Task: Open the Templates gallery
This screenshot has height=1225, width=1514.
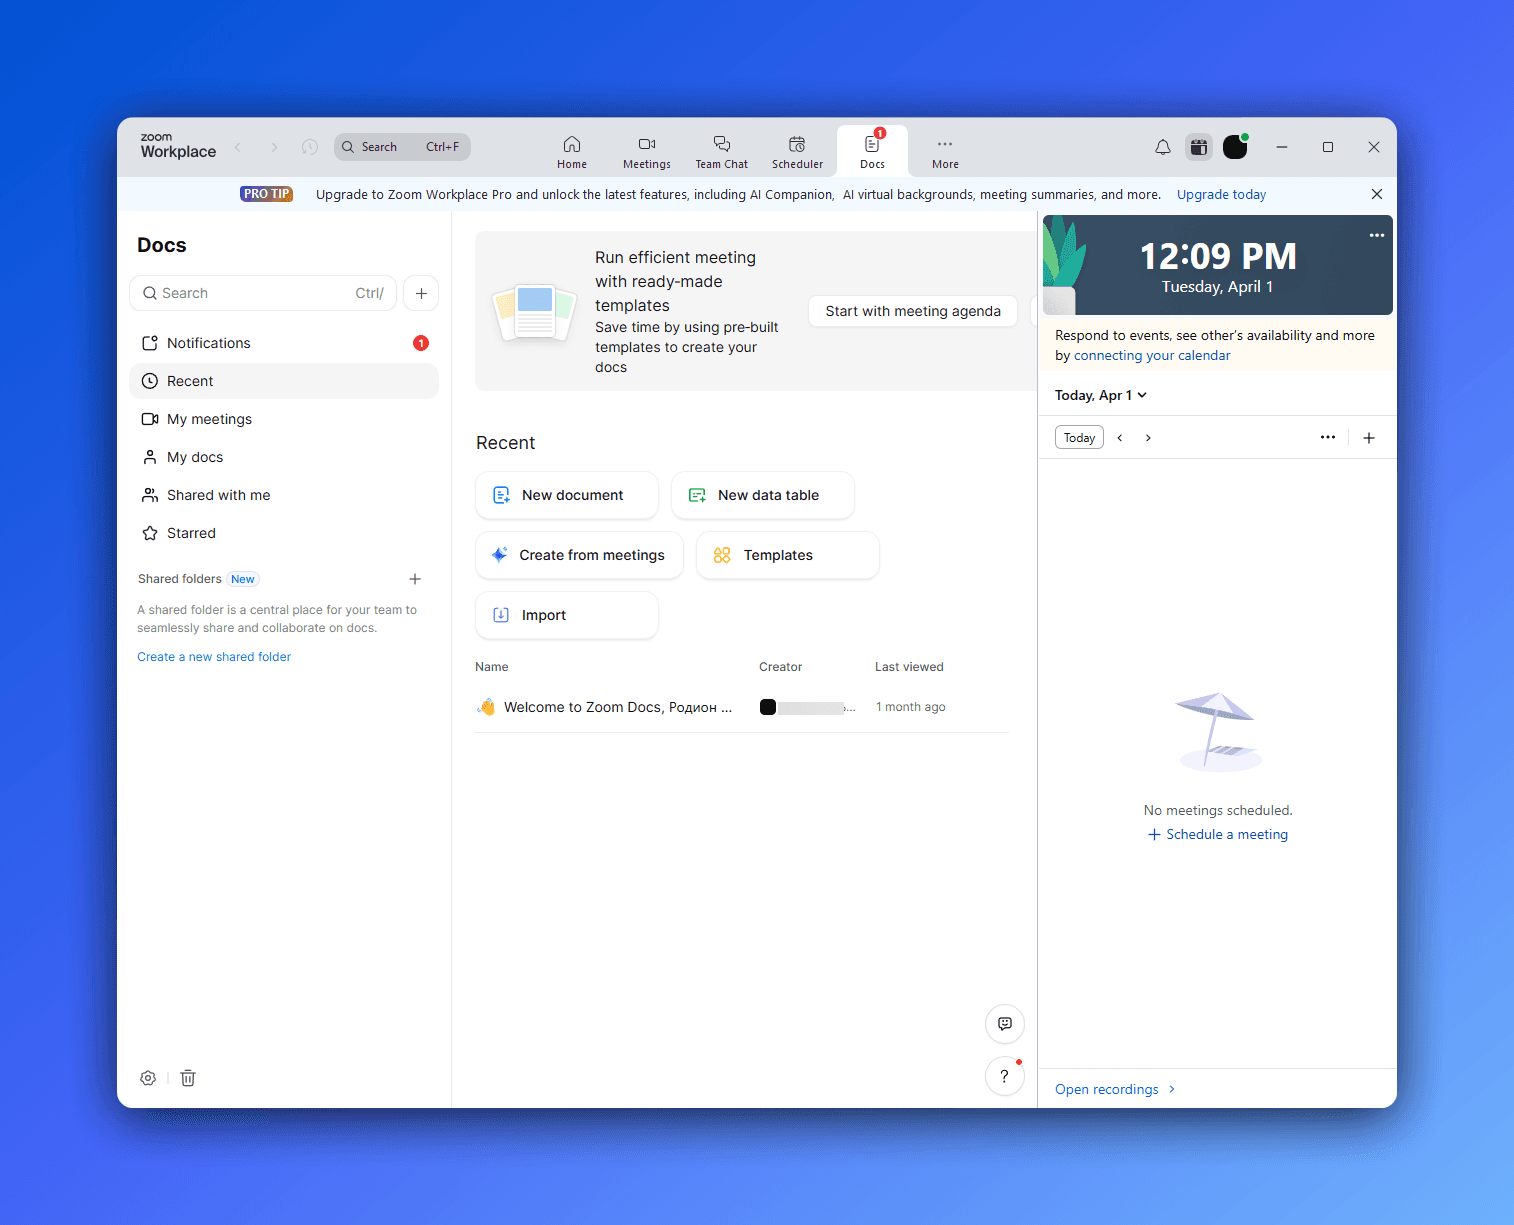Action: coord(788,555)
